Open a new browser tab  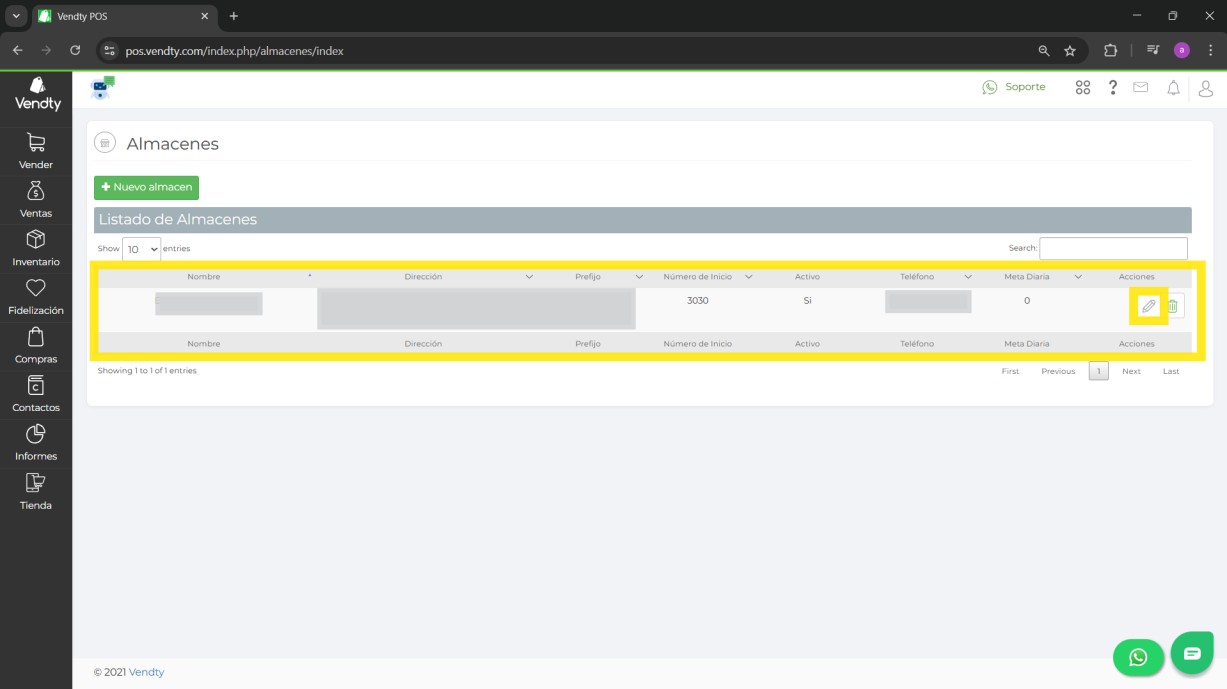pos(234,16)
